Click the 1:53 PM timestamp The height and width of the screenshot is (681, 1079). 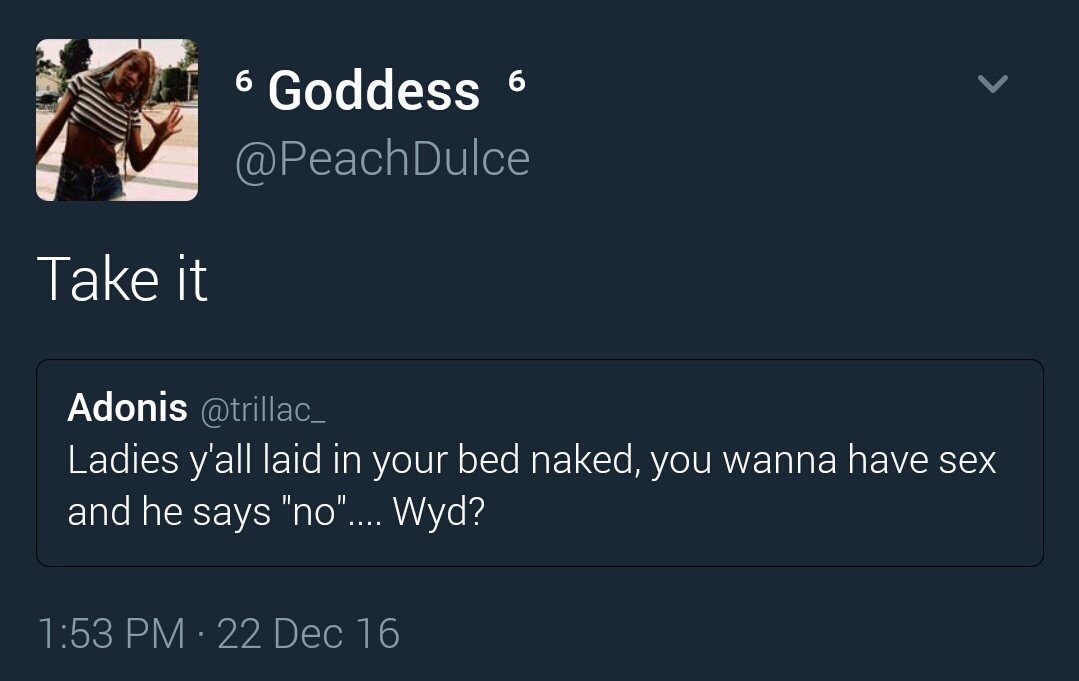pyautogui.click(x=111, y=633)
